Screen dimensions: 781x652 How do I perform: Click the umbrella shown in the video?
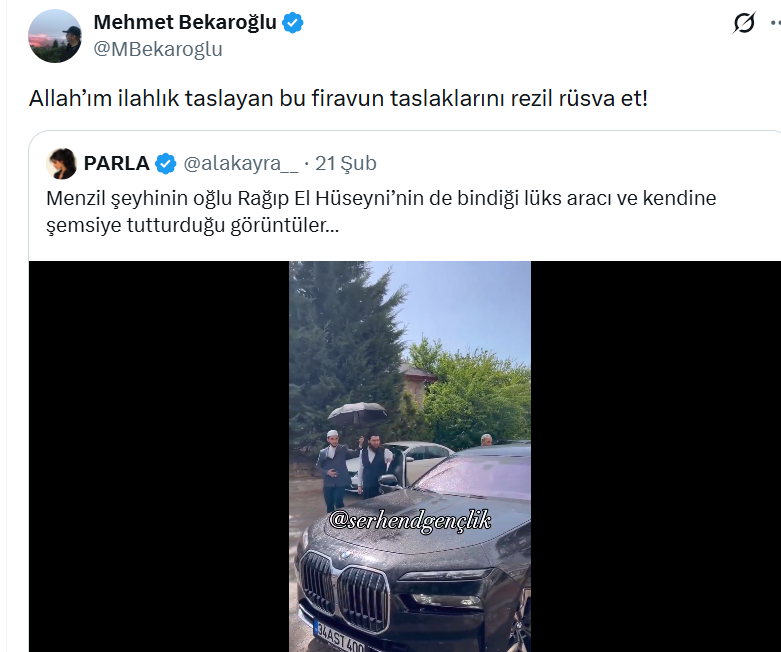(x=357, y=413)
